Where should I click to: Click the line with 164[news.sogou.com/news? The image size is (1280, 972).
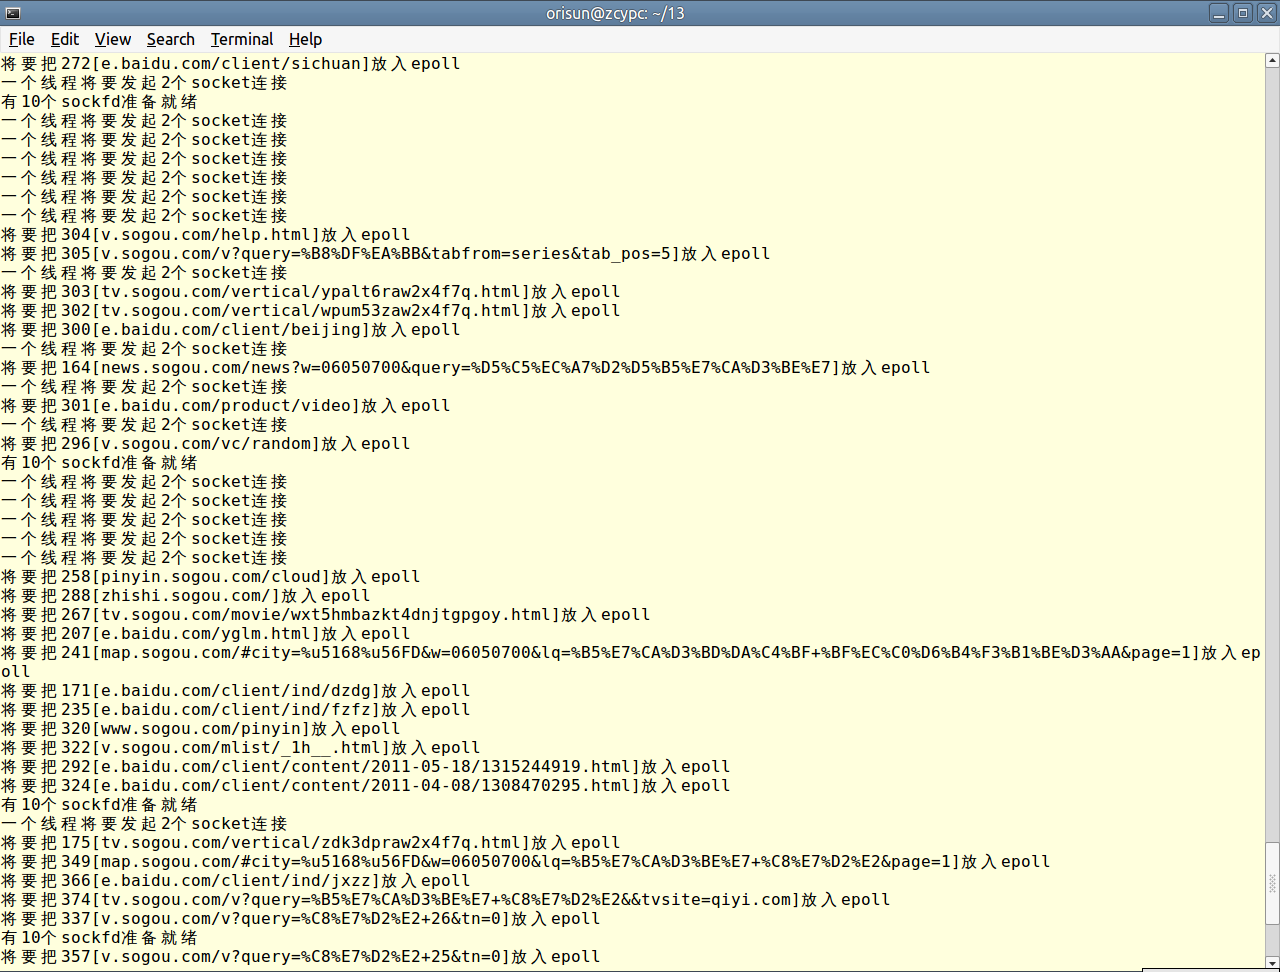[x=466, y=367]
